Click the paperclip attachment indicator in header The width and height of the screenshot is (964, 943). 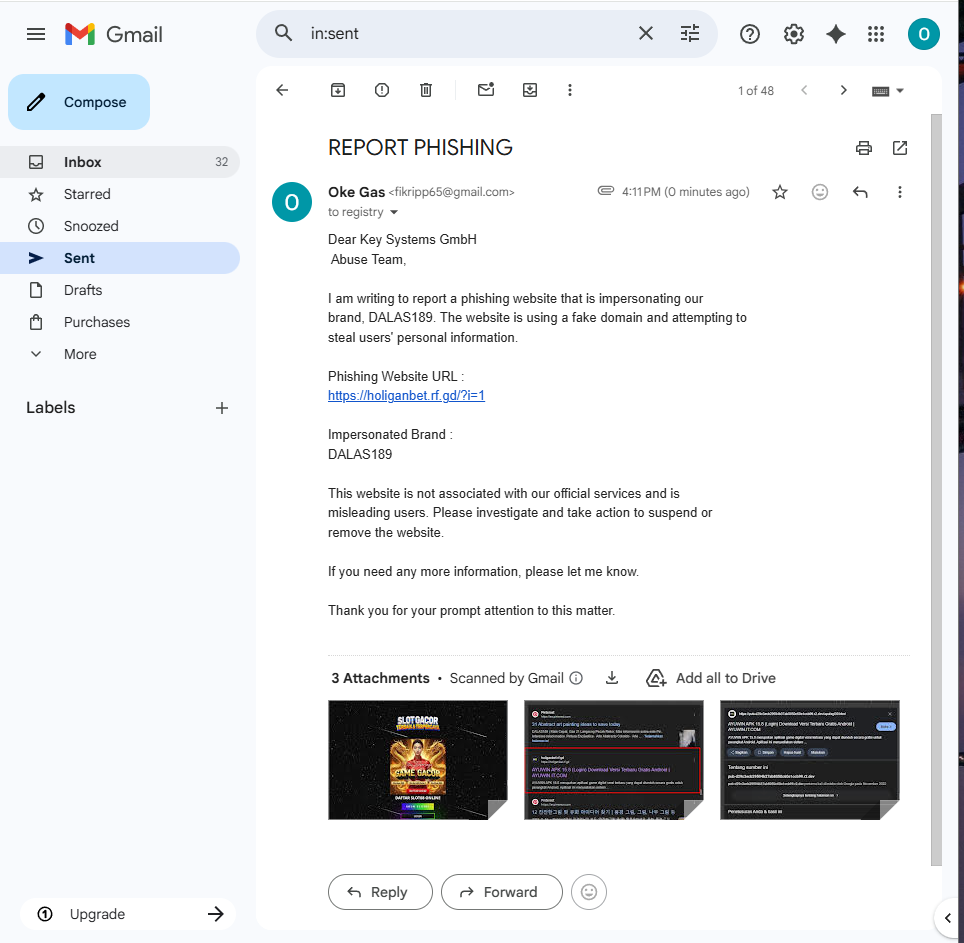pyautogui.click(x=606, y=191)
